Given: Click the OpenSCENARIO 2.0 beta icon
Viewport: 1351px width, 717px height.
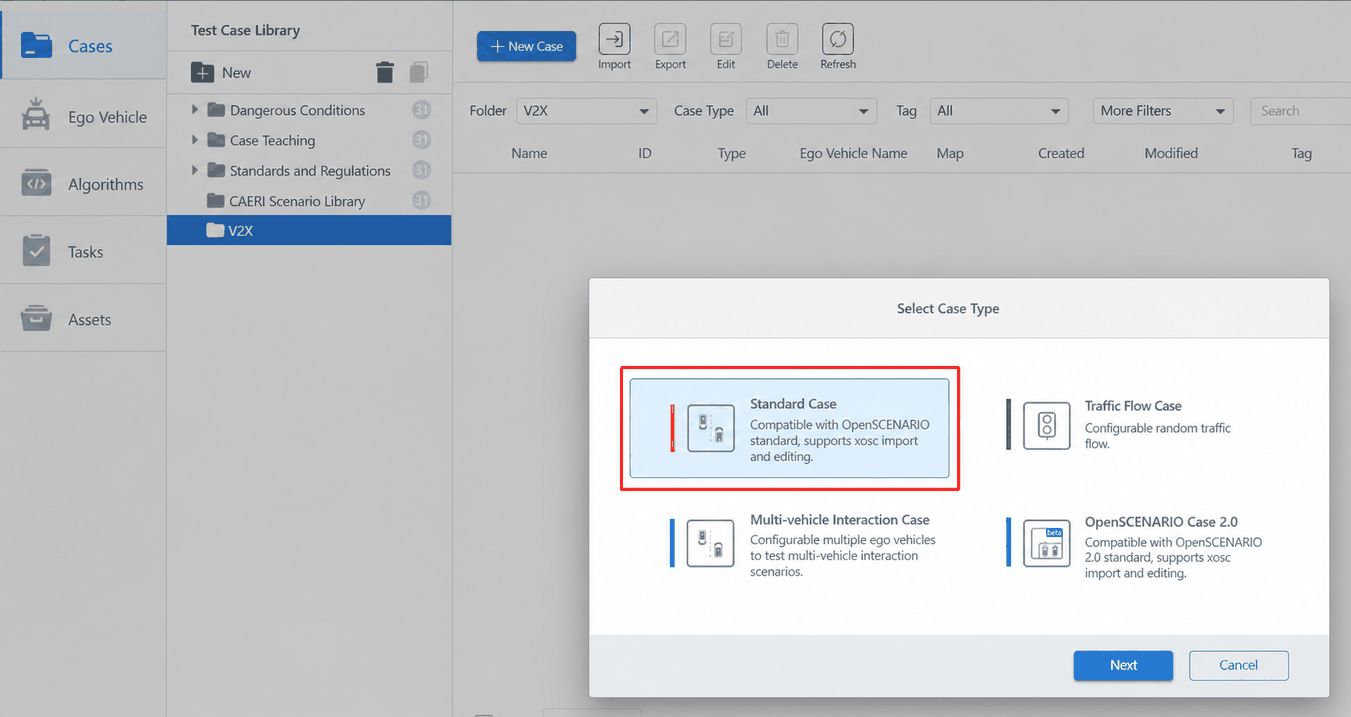Looking at the screenshot, I should [1047, 543].
